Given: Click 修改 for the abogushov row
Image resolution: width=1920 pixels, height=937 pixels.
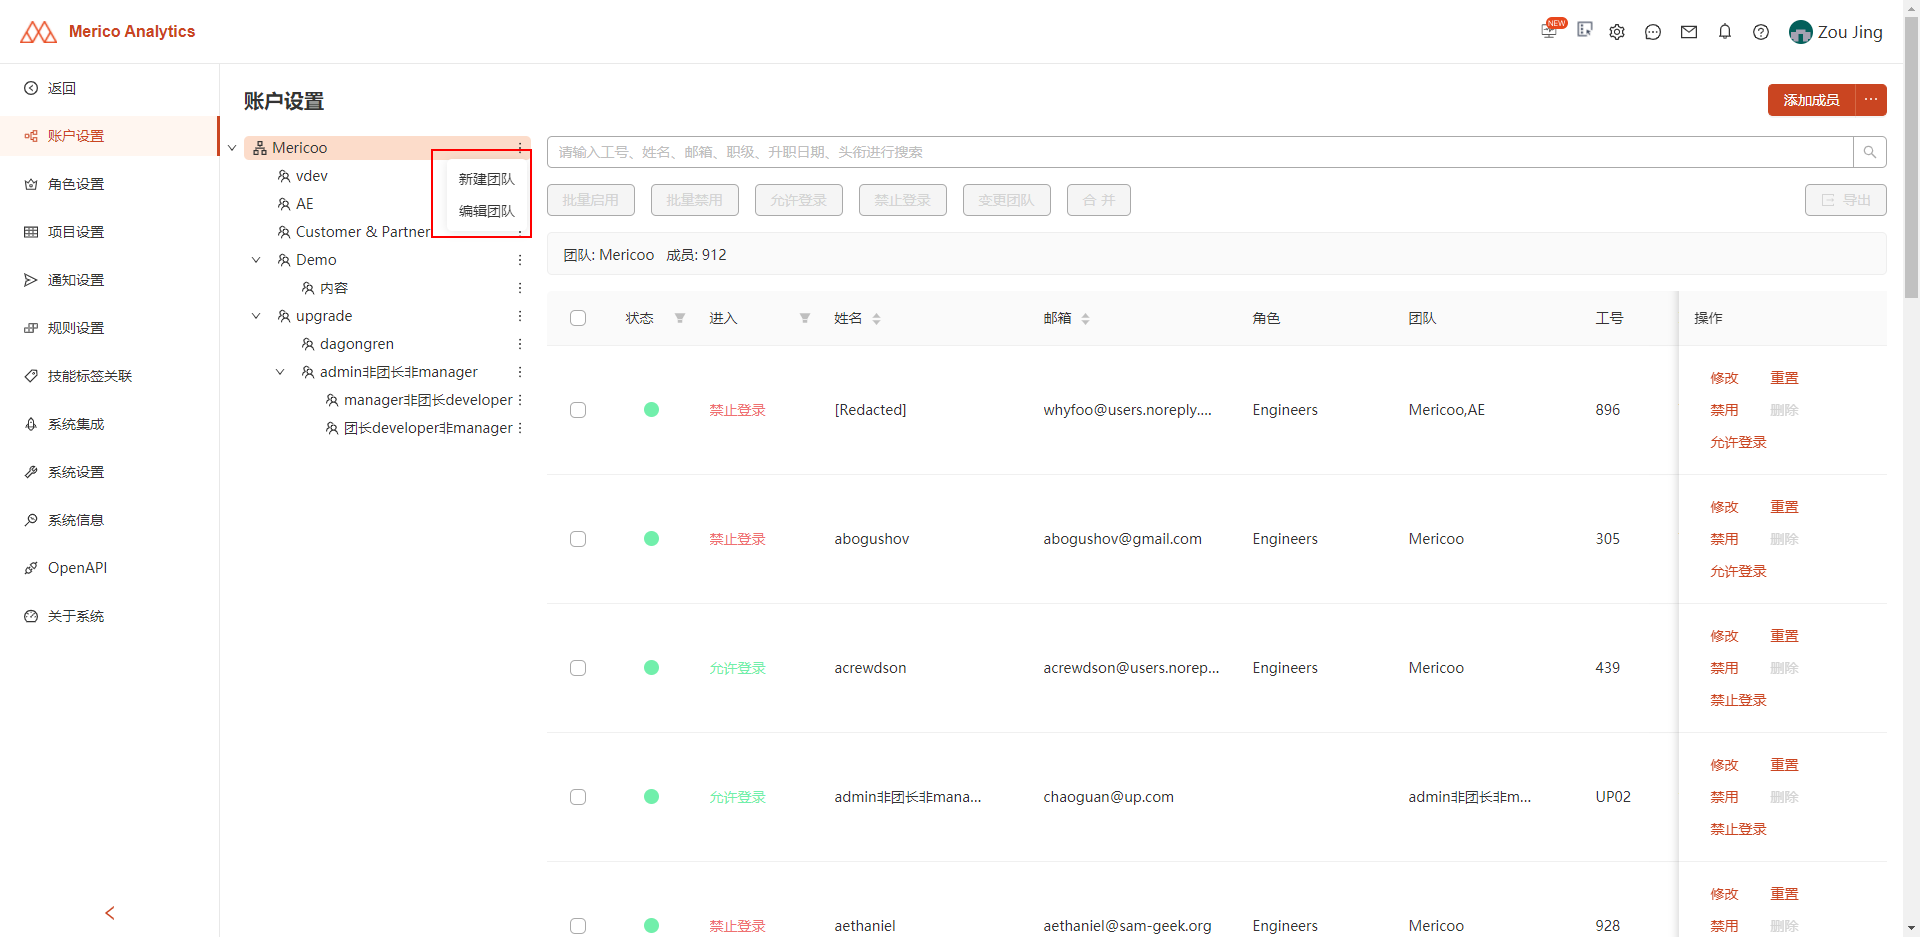Looking at the screenshot, I should (x=1724, y=507).
